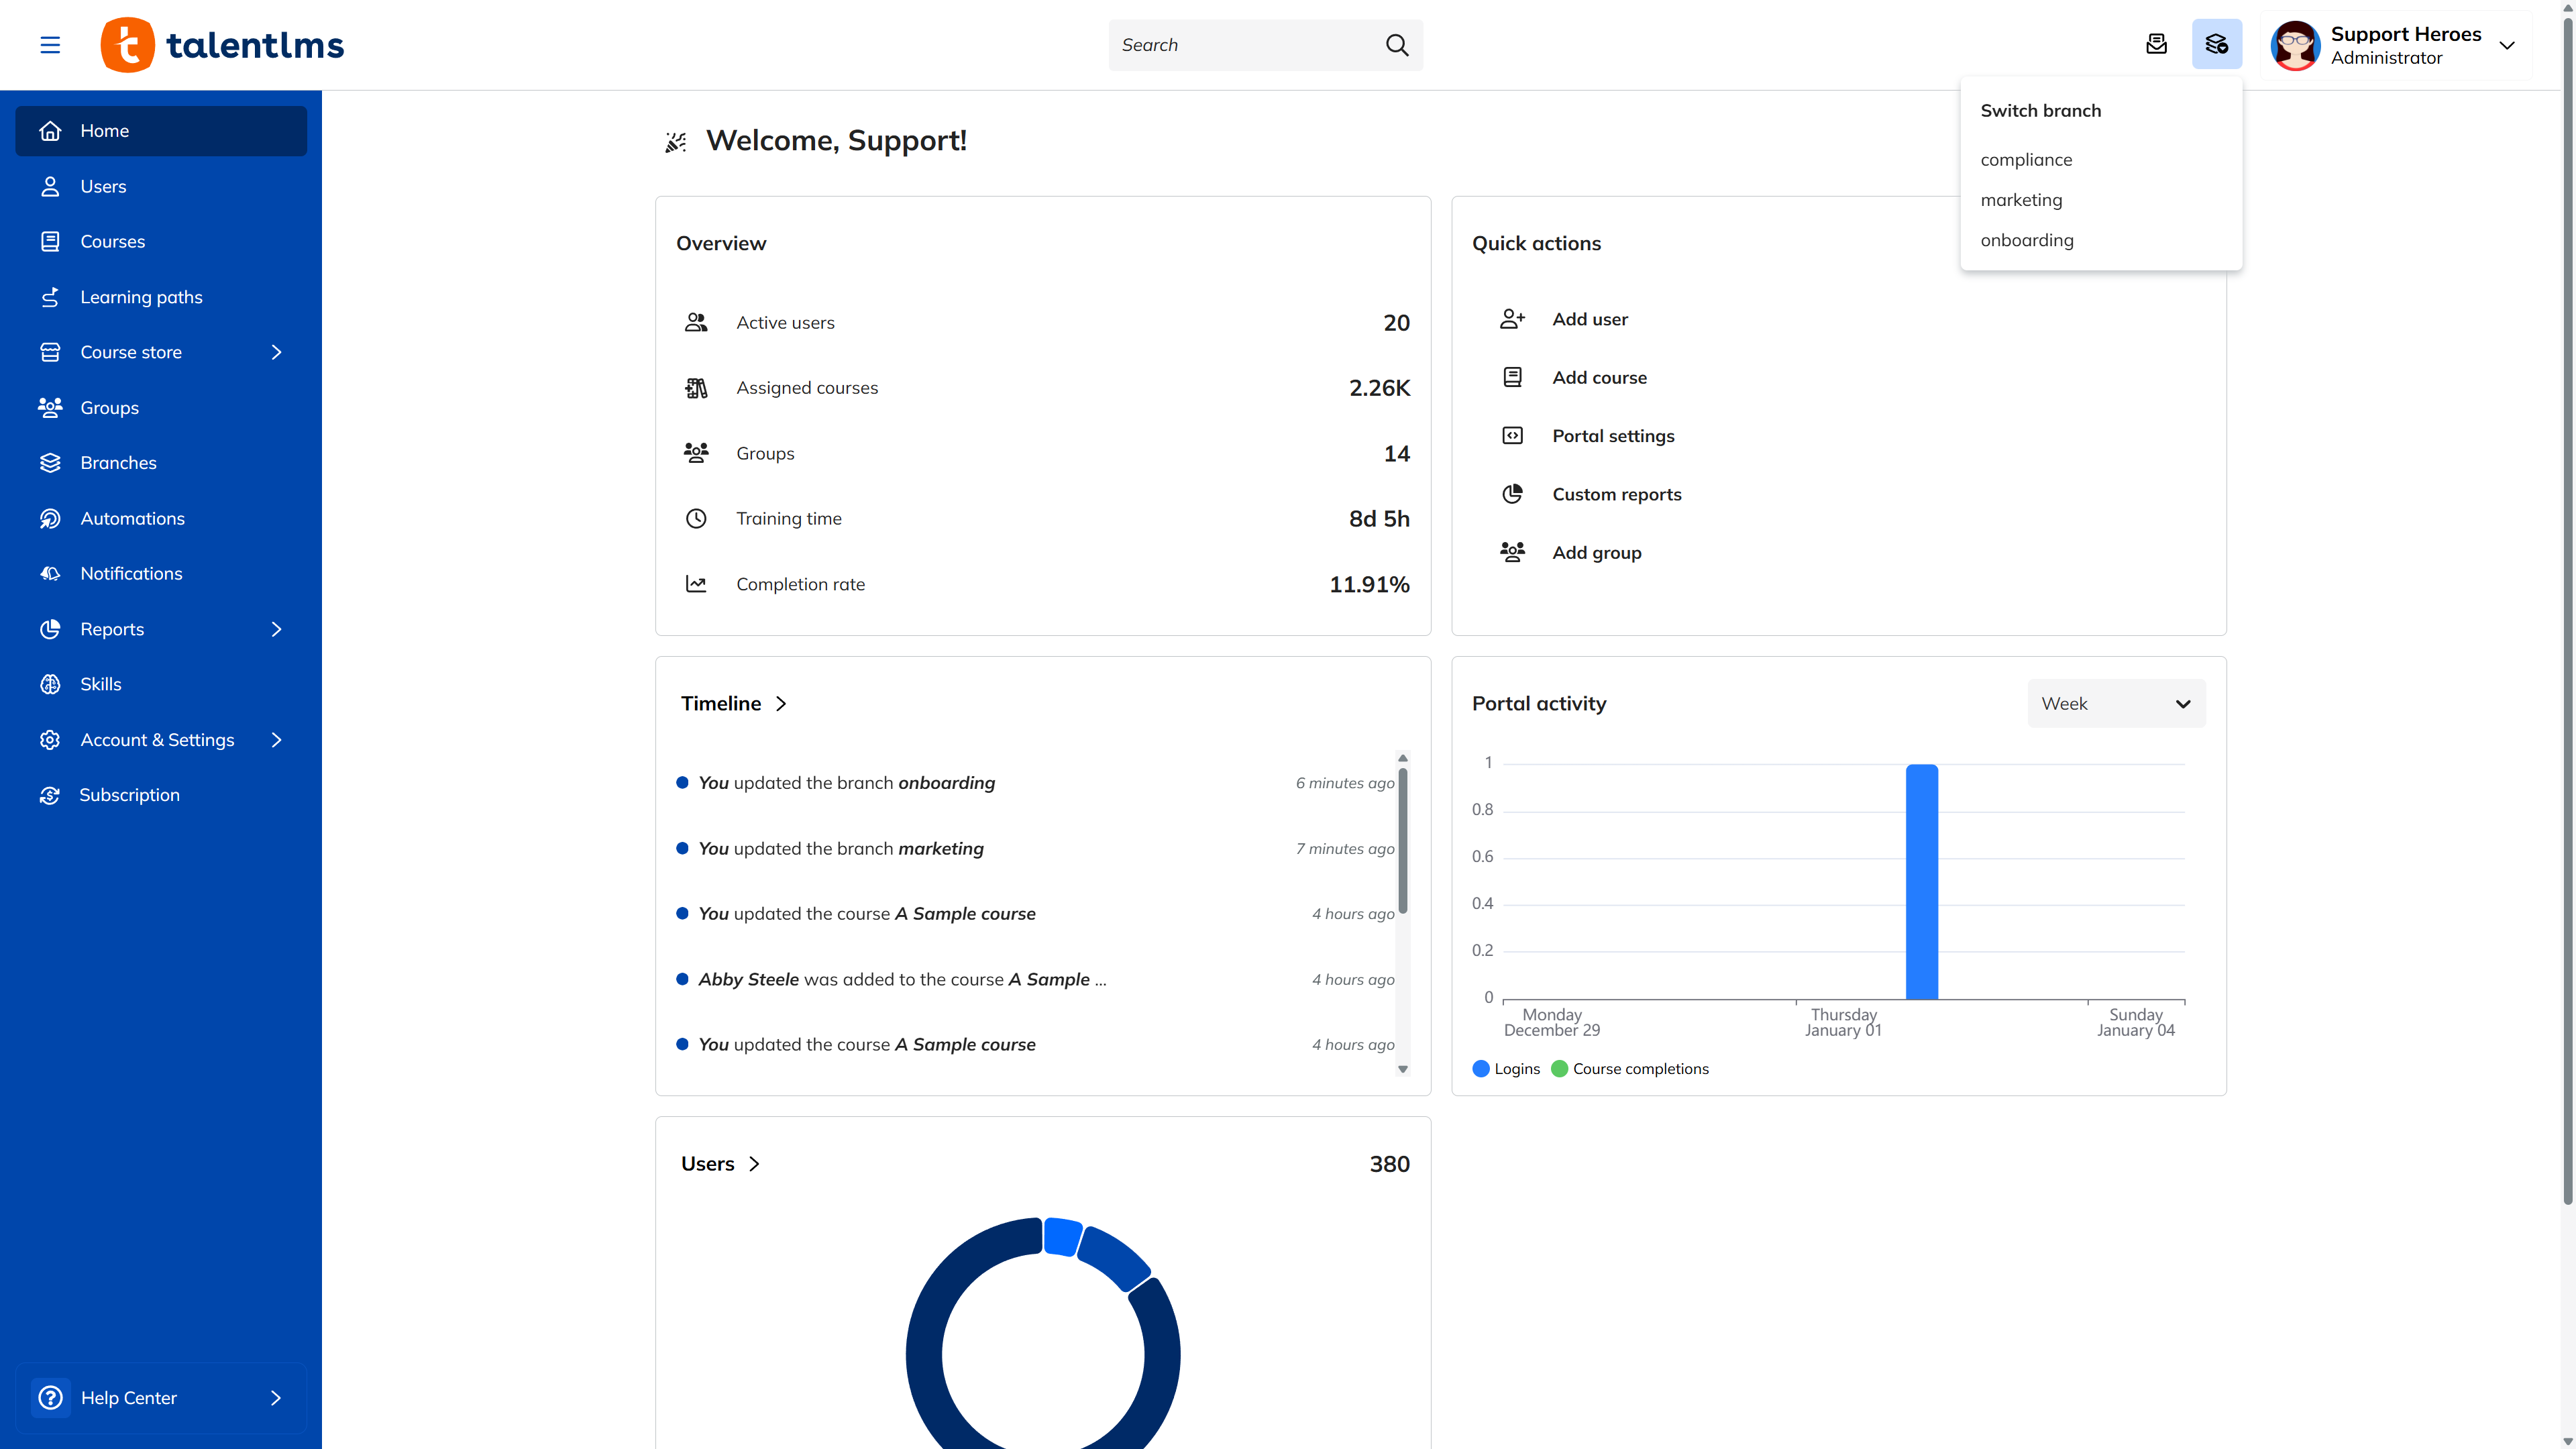Click the search magnifier icon
The height and width of the screenshot is (1449, 2576).
pos(1397,45)
